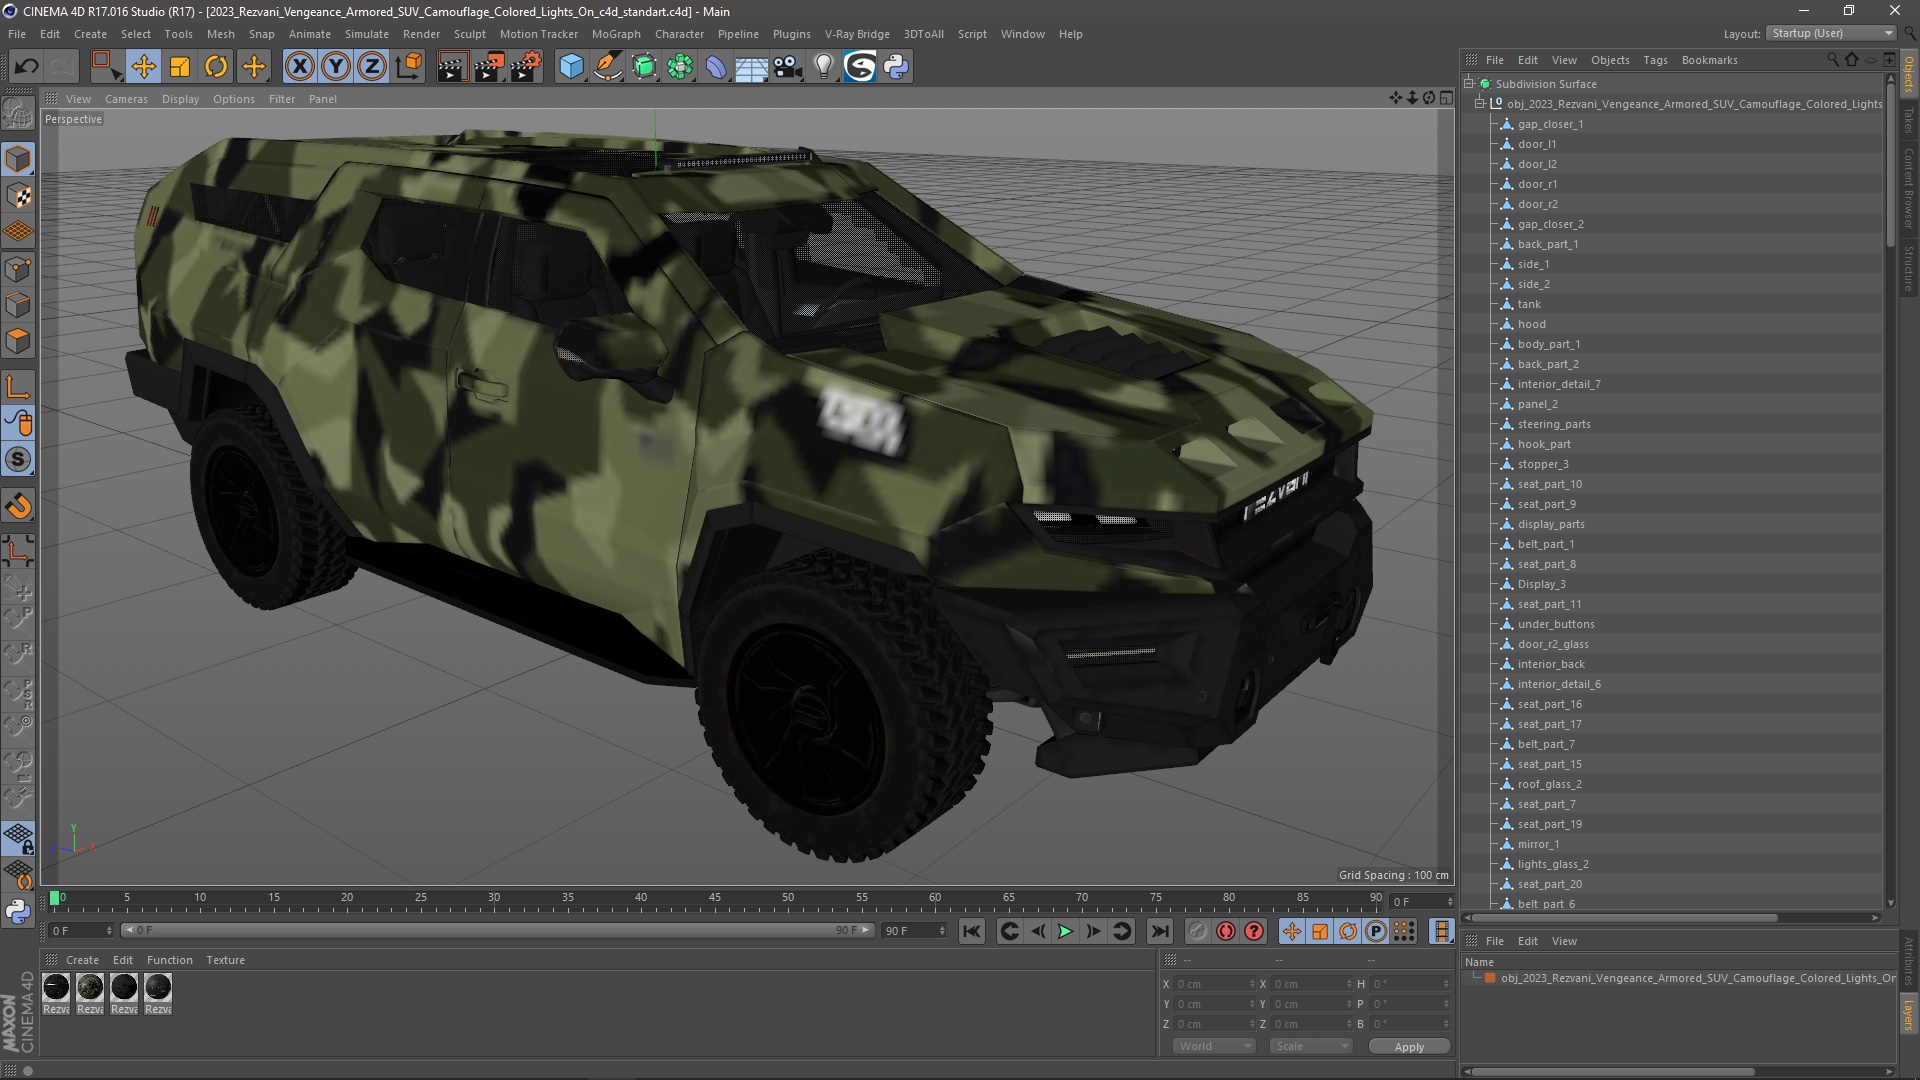Select the hood object in tree
This screenshot has height=1080, width=1920.
(x=1531, y=324)
